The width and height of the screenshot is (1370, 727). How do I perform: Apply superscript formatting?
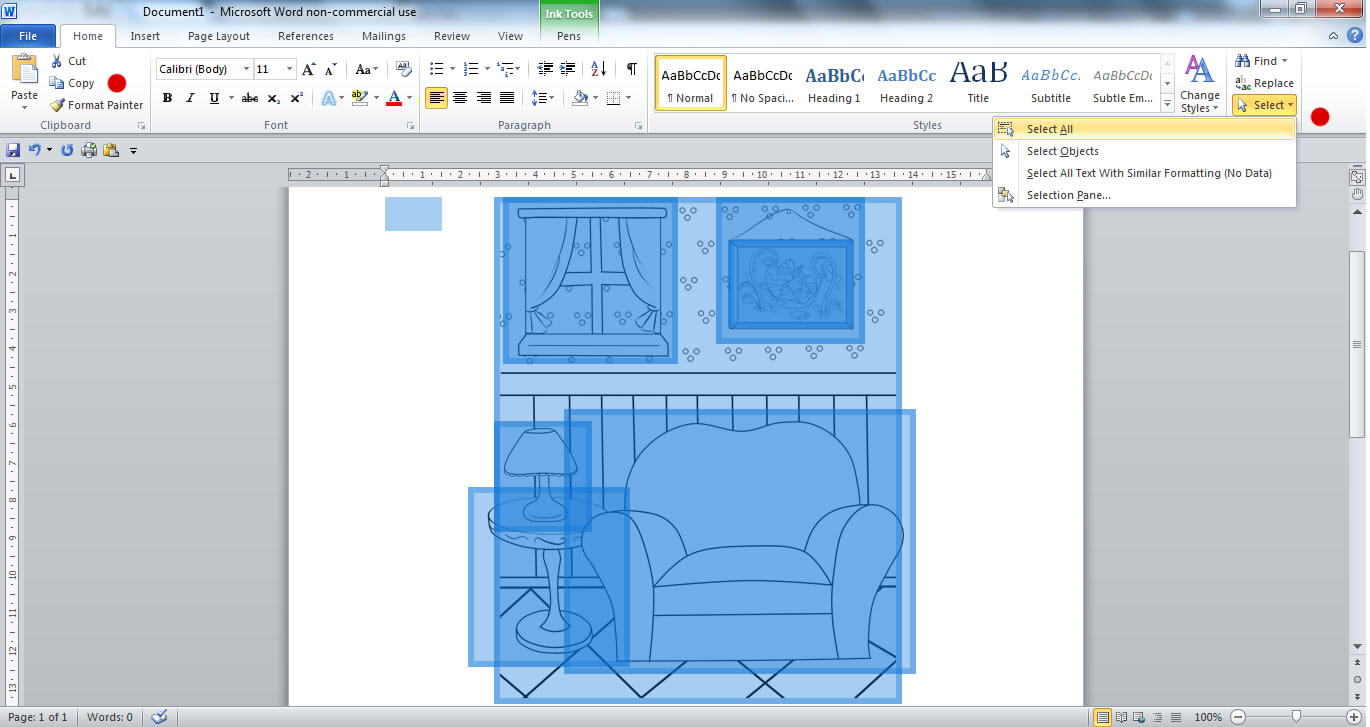point(295,98)
